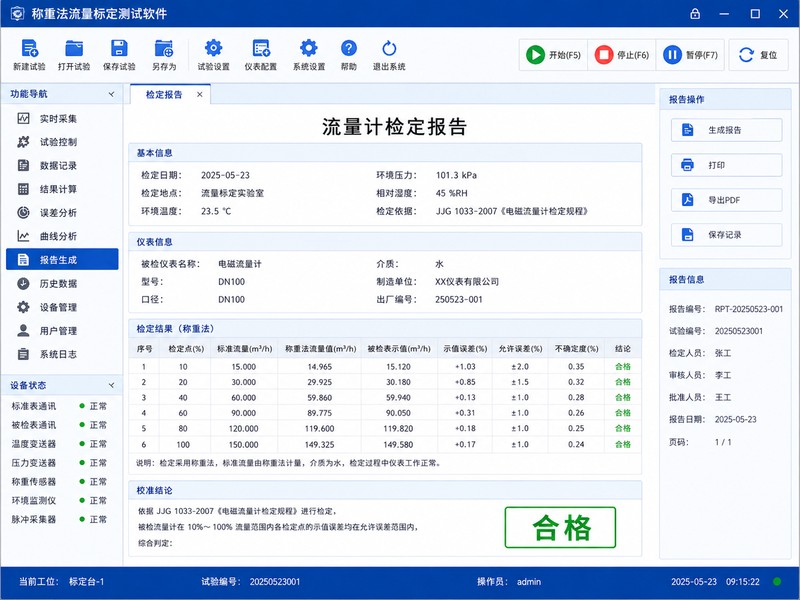Click the green connection indicator in status bar
800x600 pixels.
click(x=777, y=582)
